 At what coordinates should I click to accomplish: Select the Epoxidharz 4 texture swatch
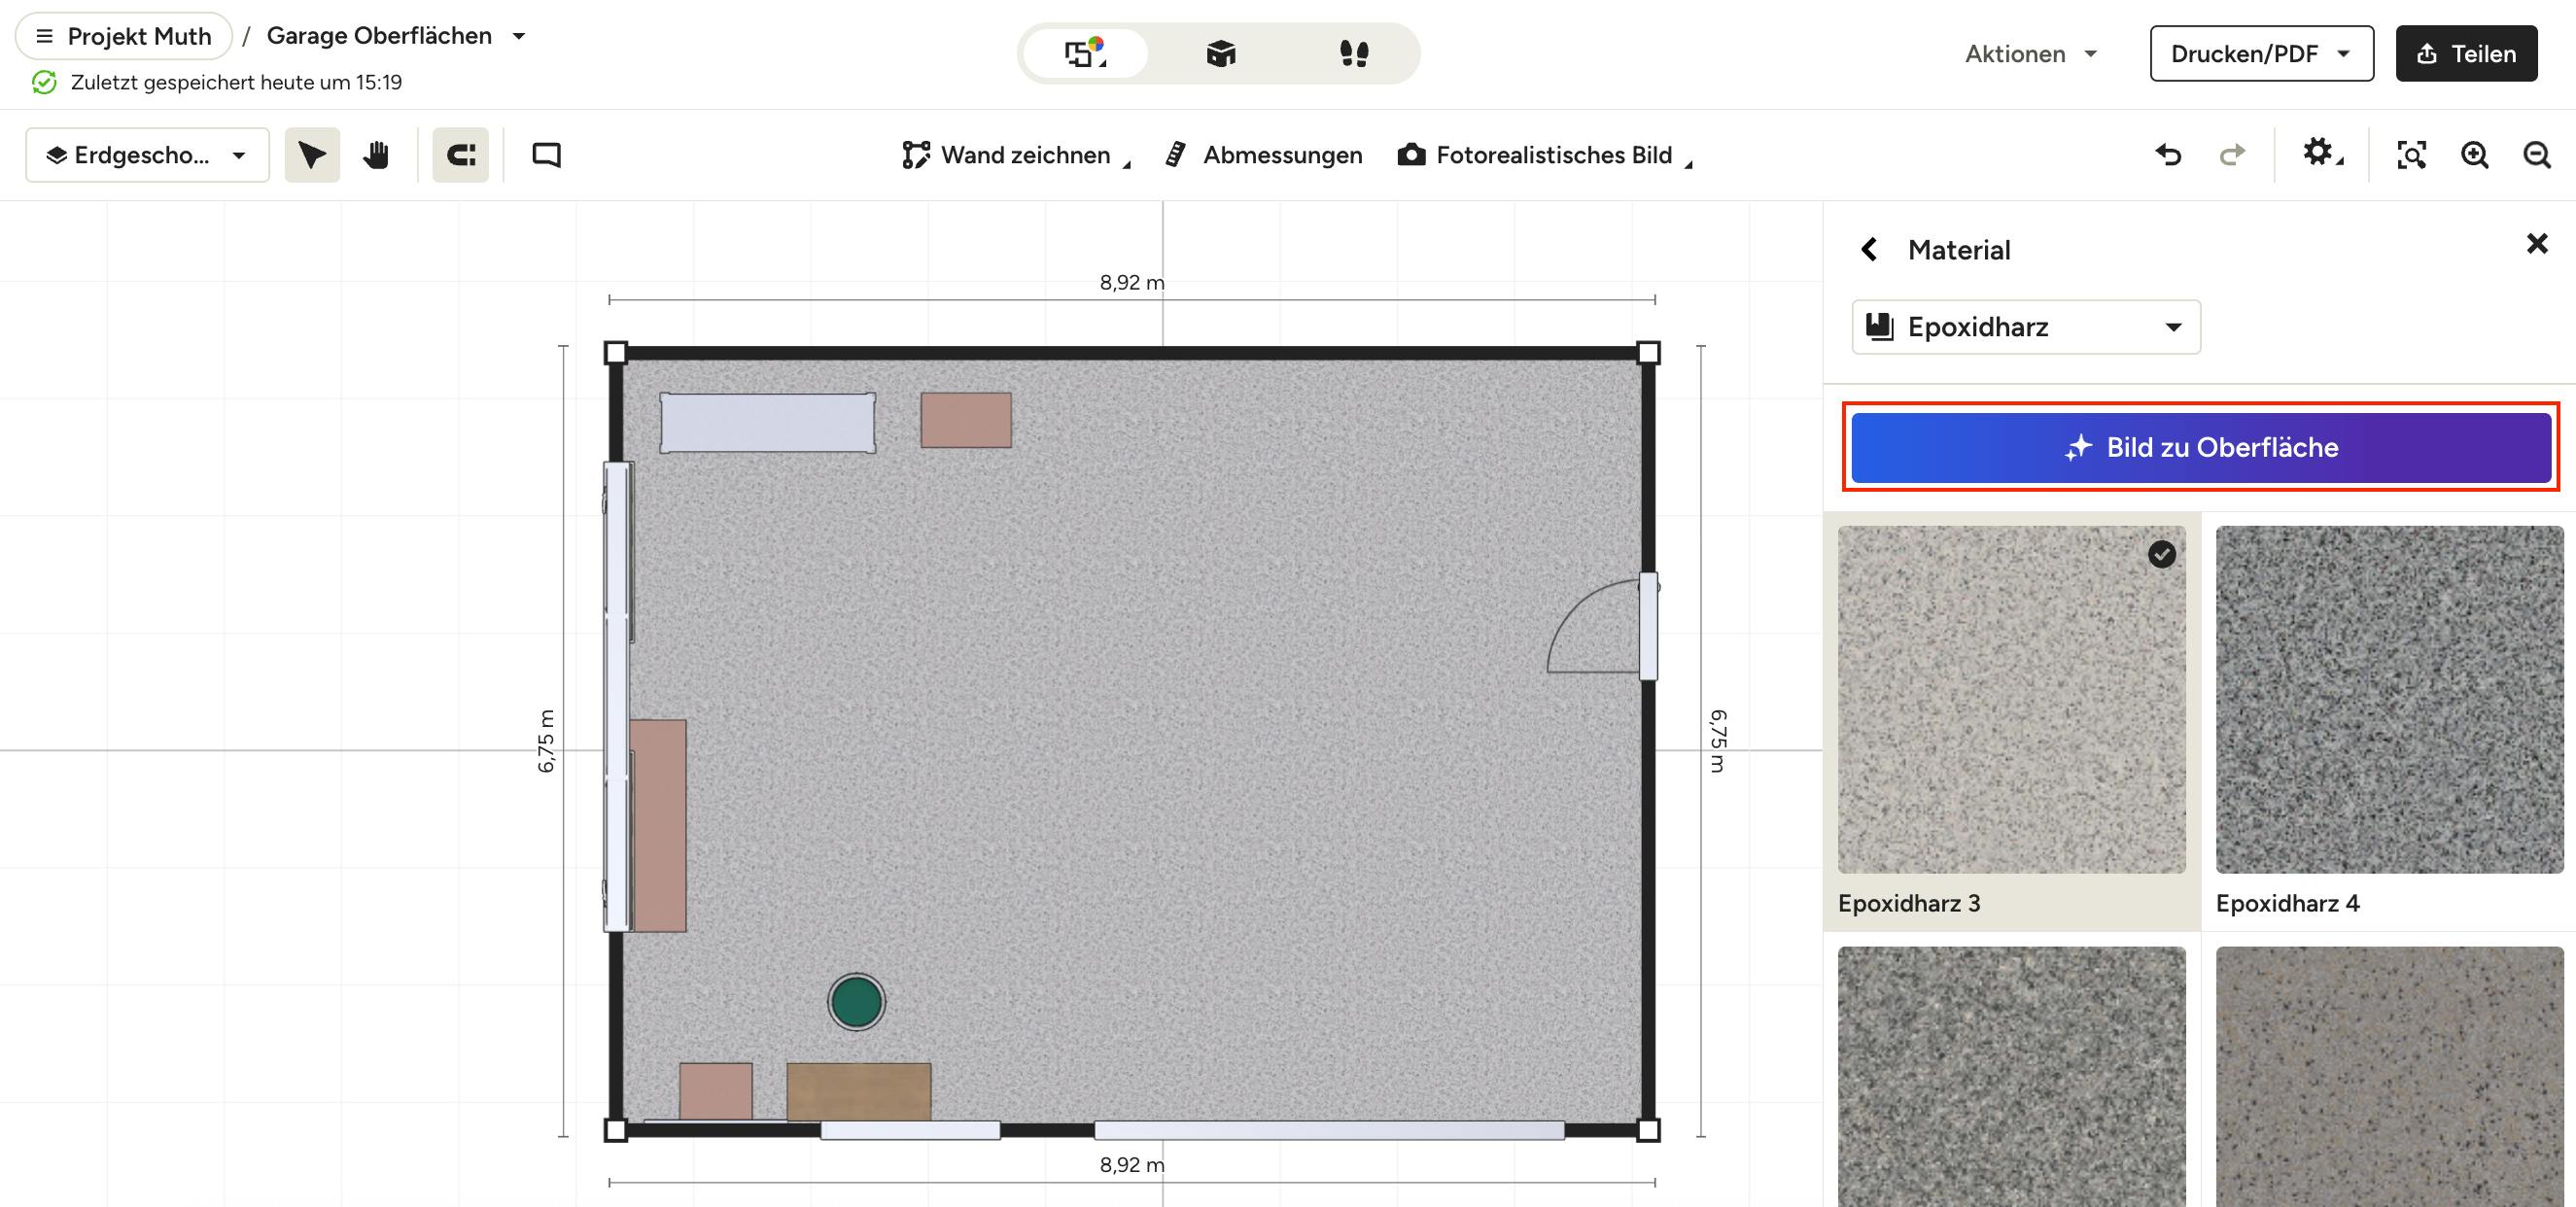[x=2389, y=699]
